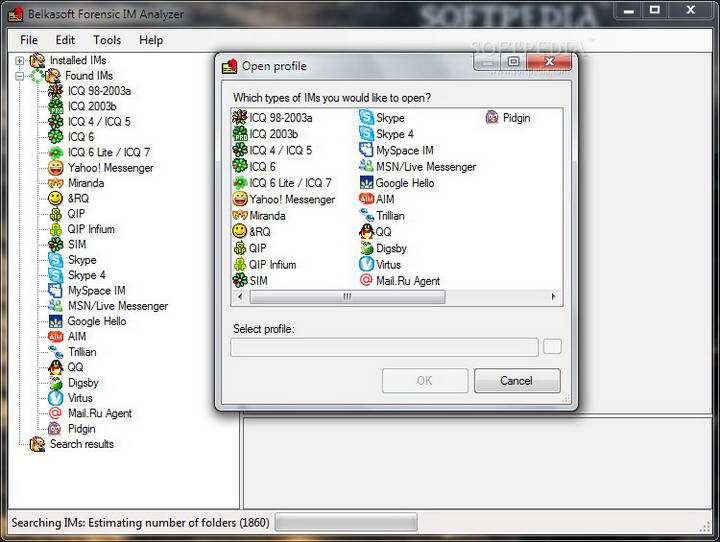Click the search progress bar in status bar

click(346, 522)
